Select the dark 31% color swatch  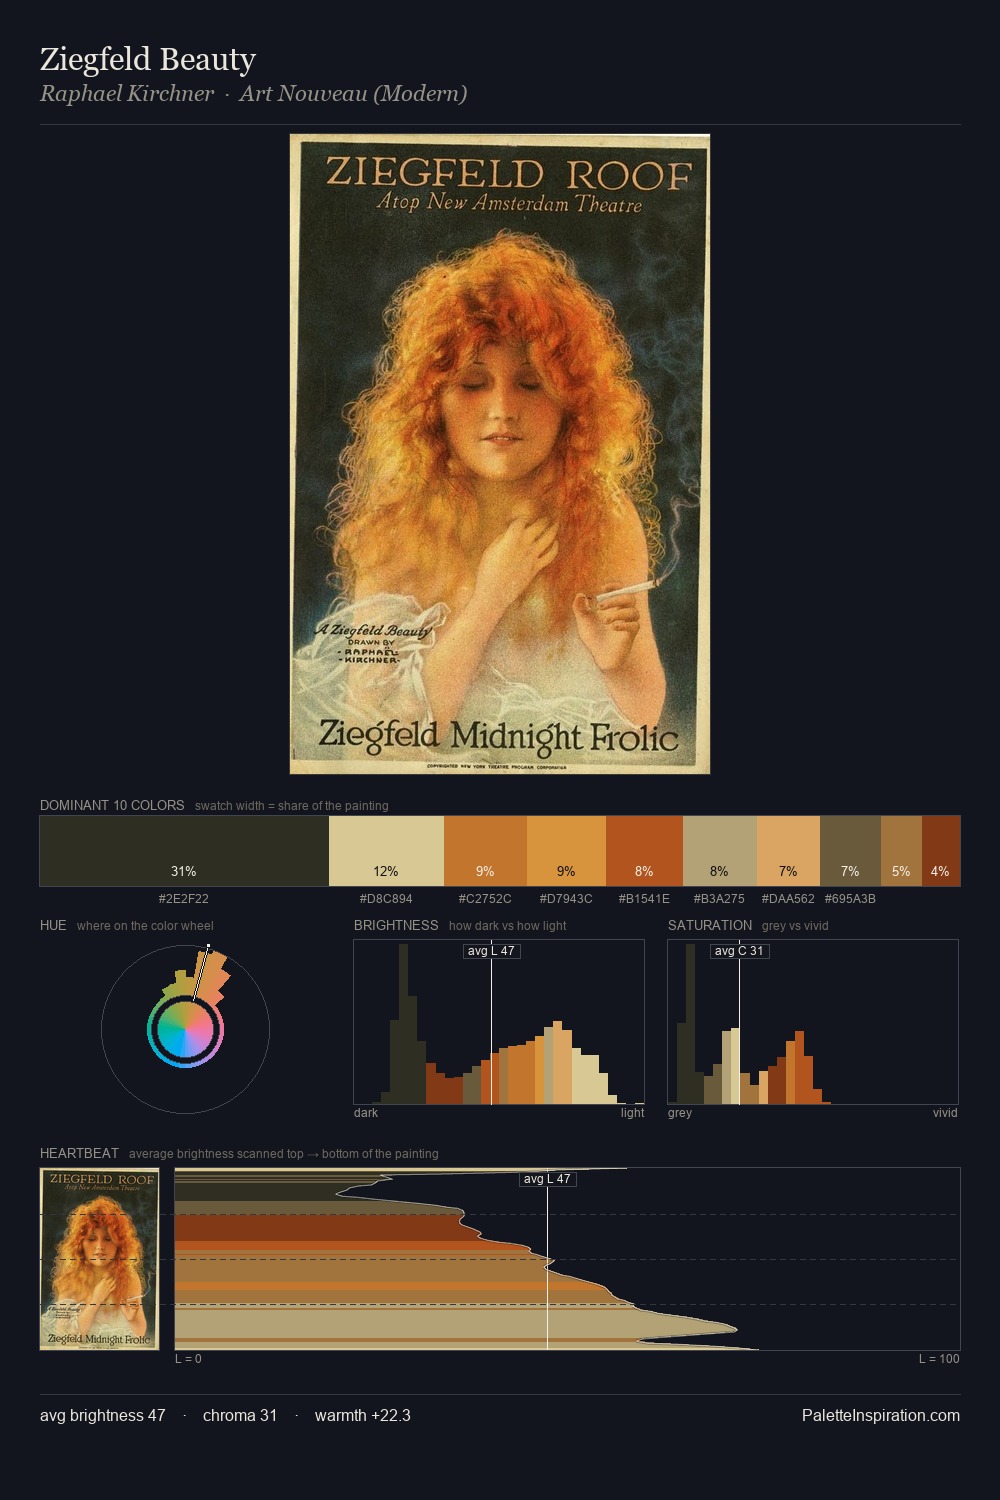pos(184,851)
